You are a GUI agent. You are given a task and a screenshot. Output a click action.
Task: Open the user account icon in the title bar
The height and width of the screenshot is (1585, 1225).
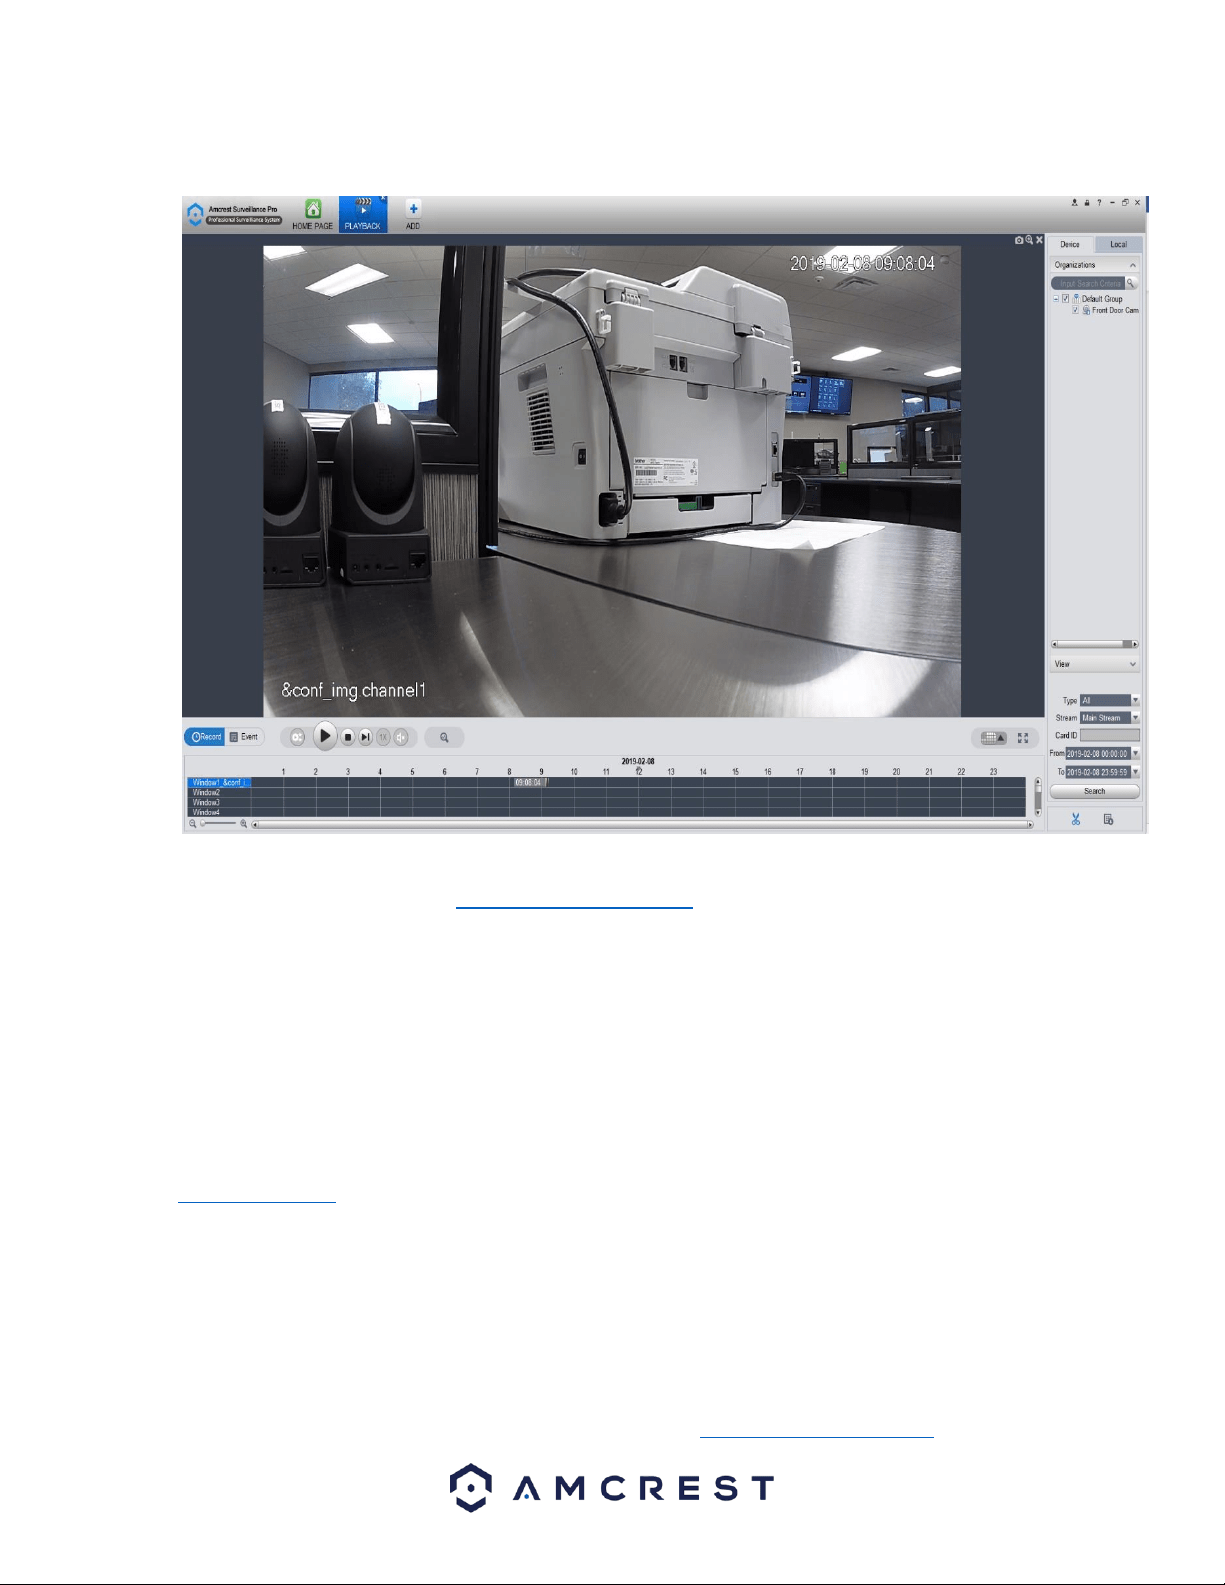click(x=1075, y=202)
